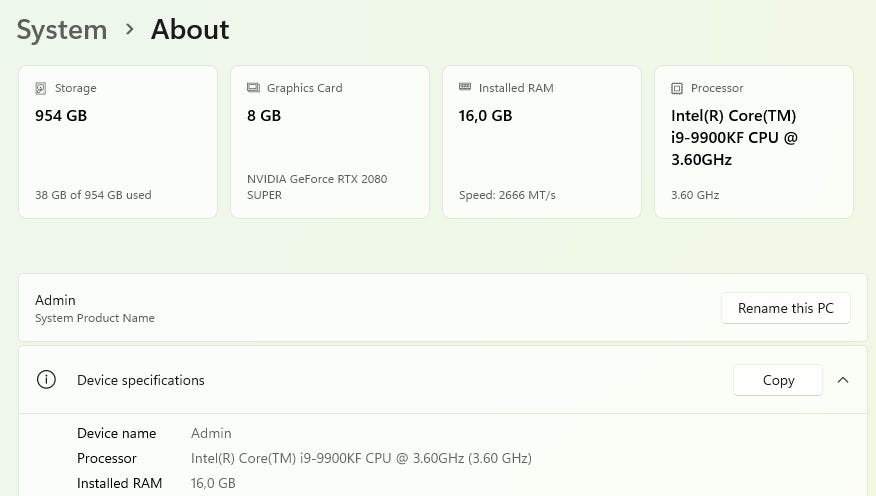Open the Installed RAM 16,0 GB card
This screenshot has width=876, height=496.
(x=542, y=142)
